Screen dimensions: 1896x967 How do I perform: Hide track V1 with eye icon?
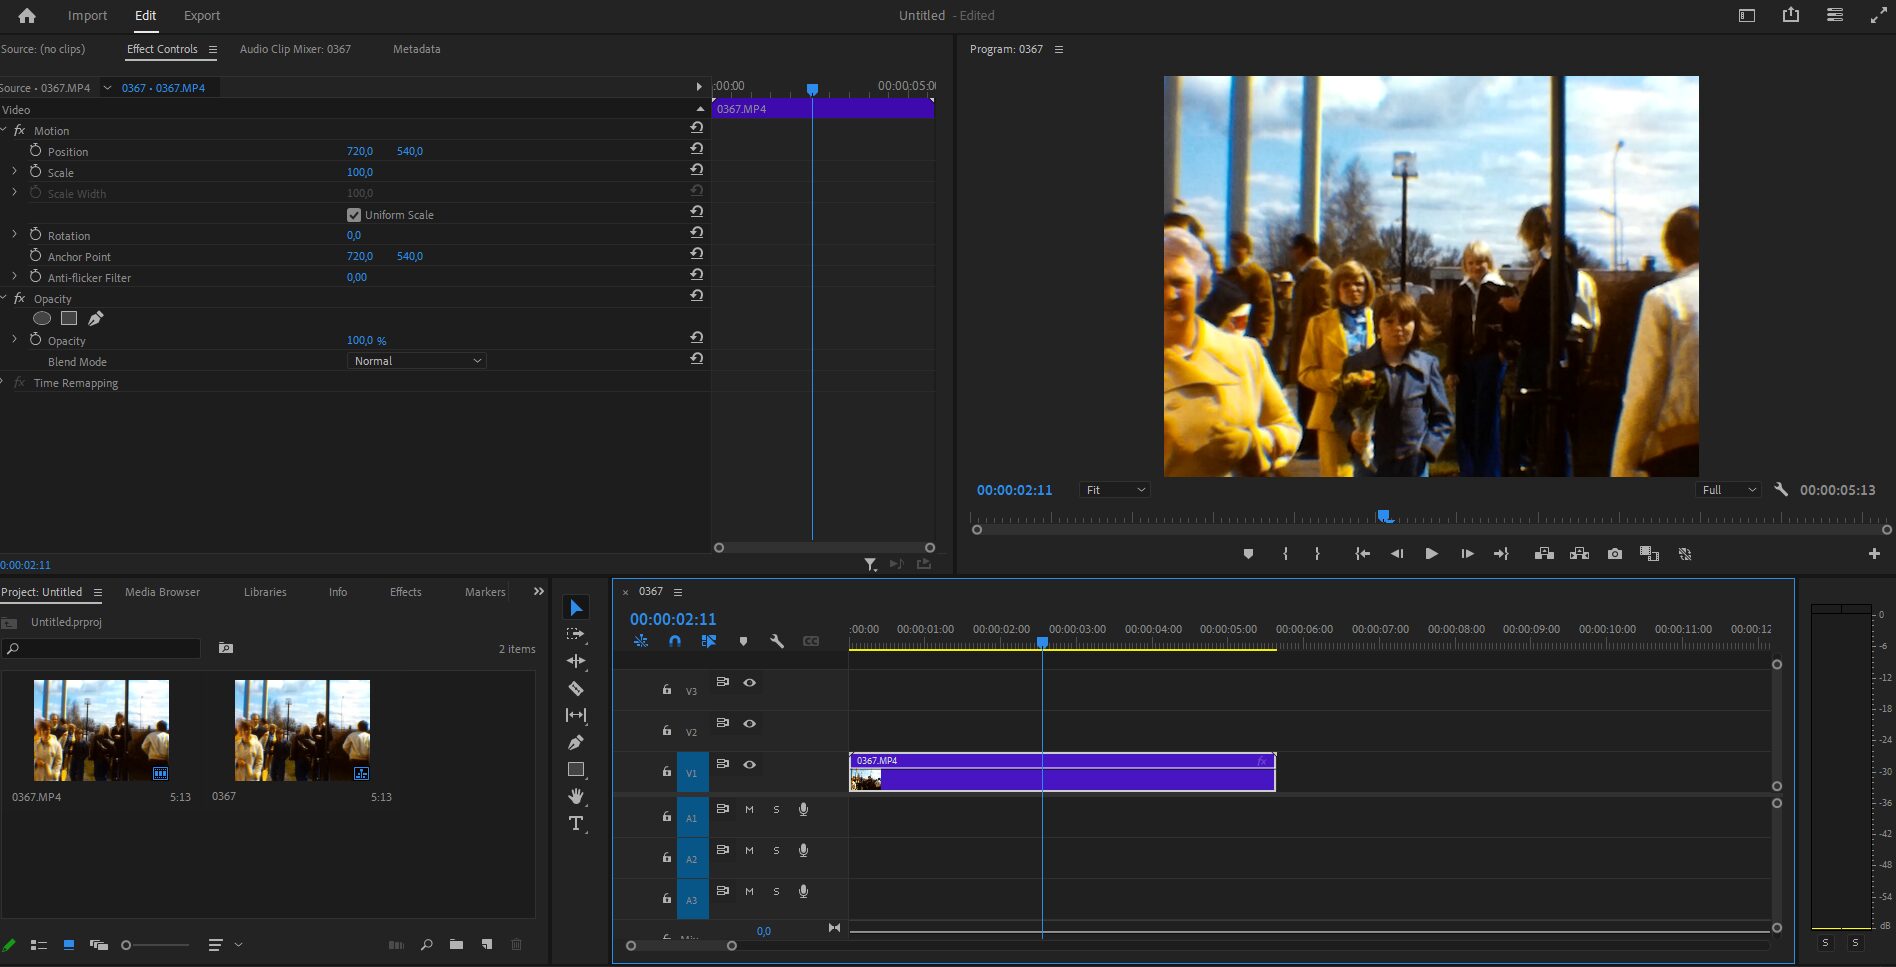click(749, 765)
